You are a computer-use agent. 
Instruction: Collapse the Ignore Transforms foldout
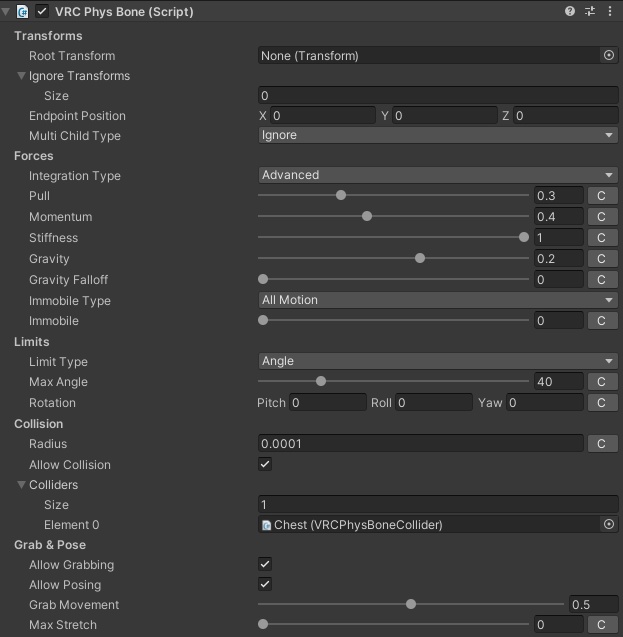click(22, 76)
